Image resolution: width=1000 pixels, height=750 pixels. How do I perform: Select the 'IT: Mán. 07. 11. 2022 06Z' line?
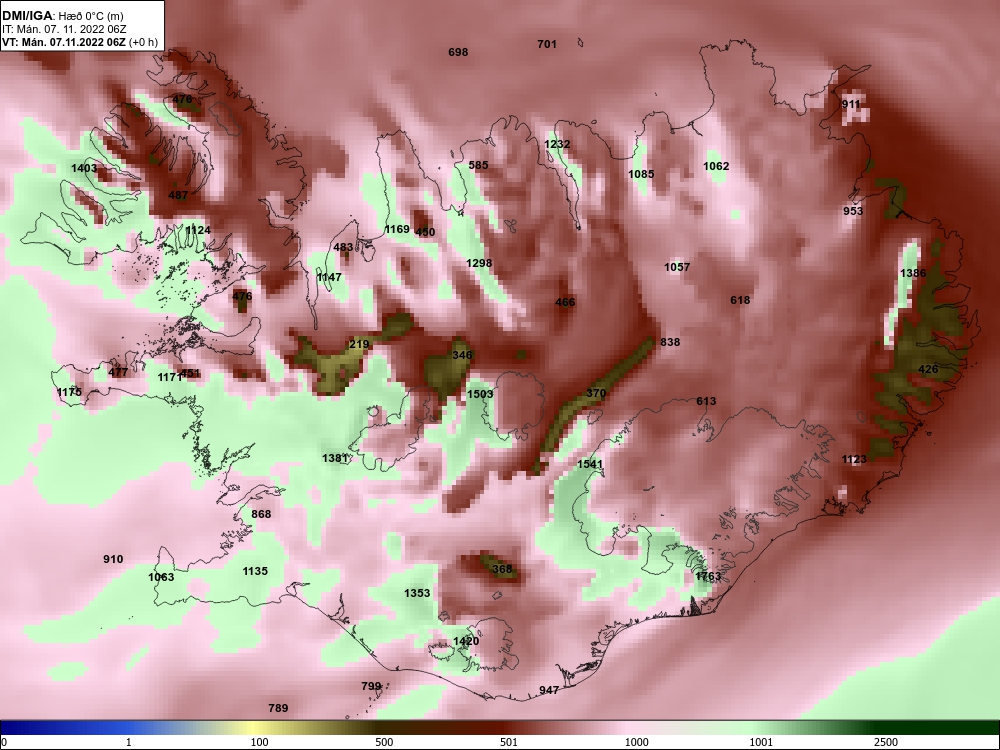coord(63,29)
